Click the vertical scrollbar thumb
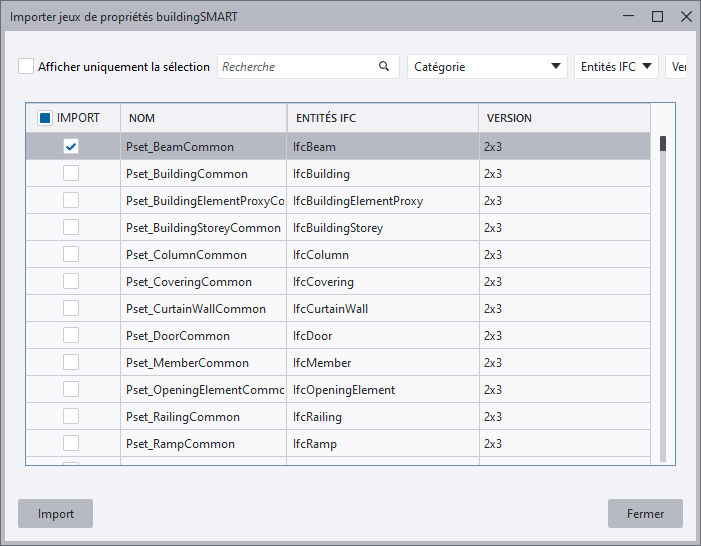Viewport: 701px width, 546px height. pyautogui.click(x=663, y=144)
